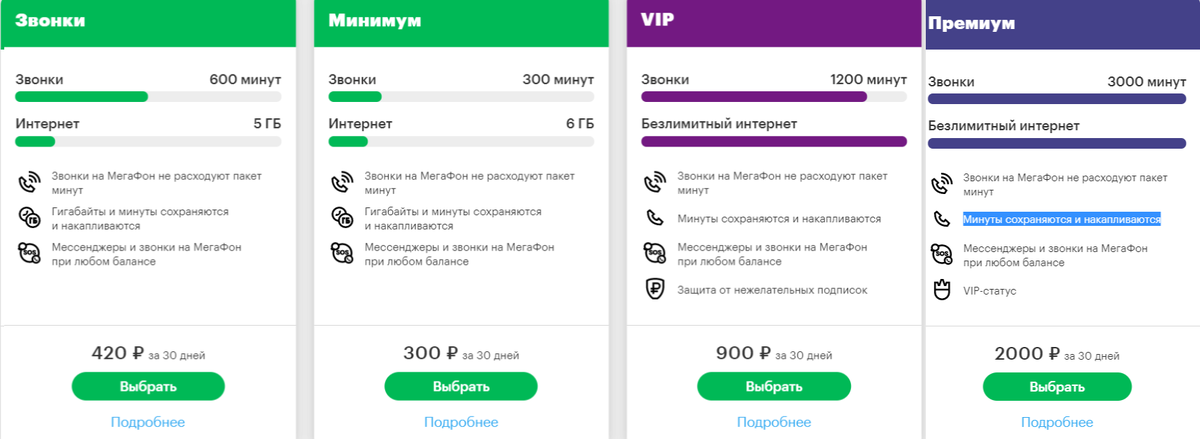Click the phone-calls icon in the Звонки plan
1200x439 pixels.
tap(30, 183)
